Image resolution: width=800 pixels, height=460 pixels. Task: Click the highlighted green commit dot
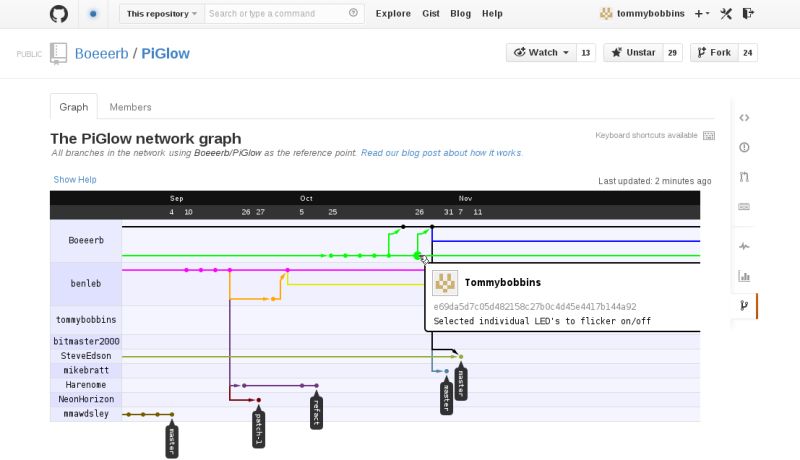pos(417,255)
